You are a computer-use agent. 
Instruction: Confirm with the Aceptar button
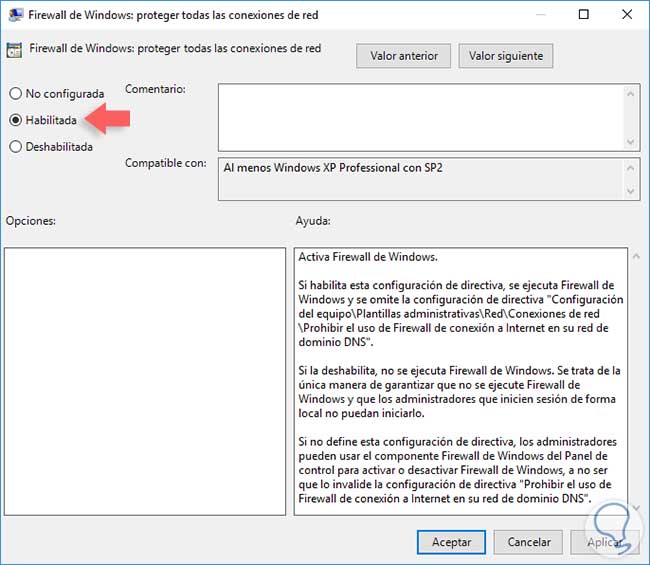pyautogui.click(x=451, y=542)
